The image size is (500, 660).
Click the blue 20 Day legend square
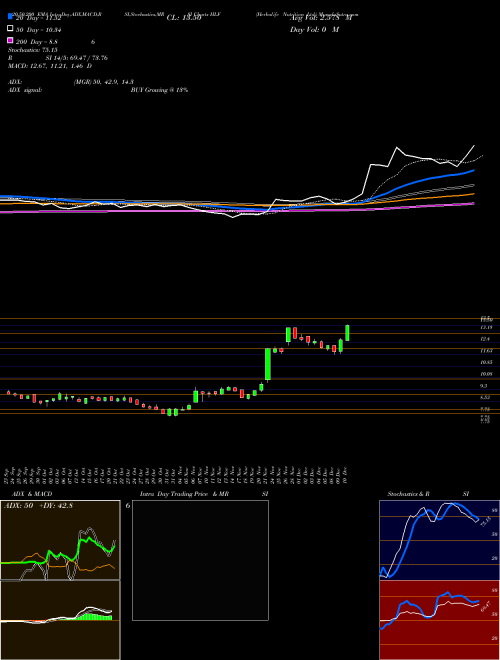pos(11,17)
